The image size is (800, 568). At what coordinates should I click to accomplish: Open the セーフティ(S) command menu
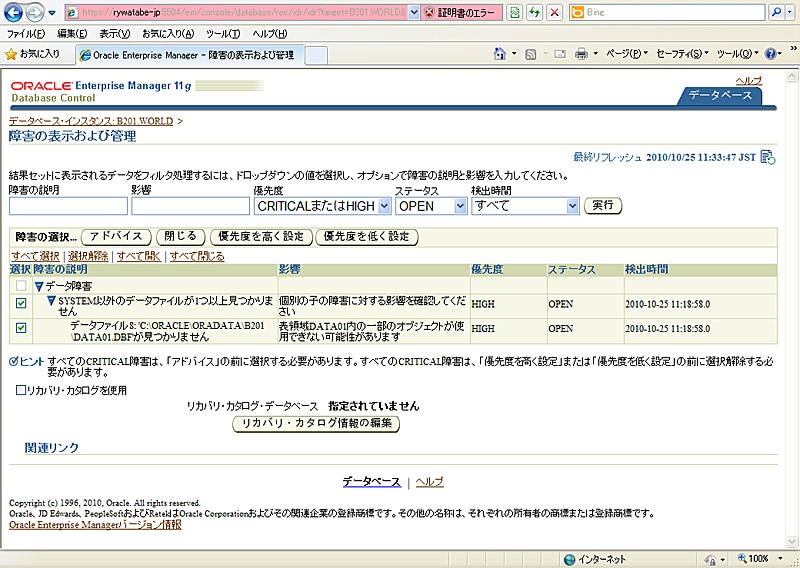click(682, 54)
